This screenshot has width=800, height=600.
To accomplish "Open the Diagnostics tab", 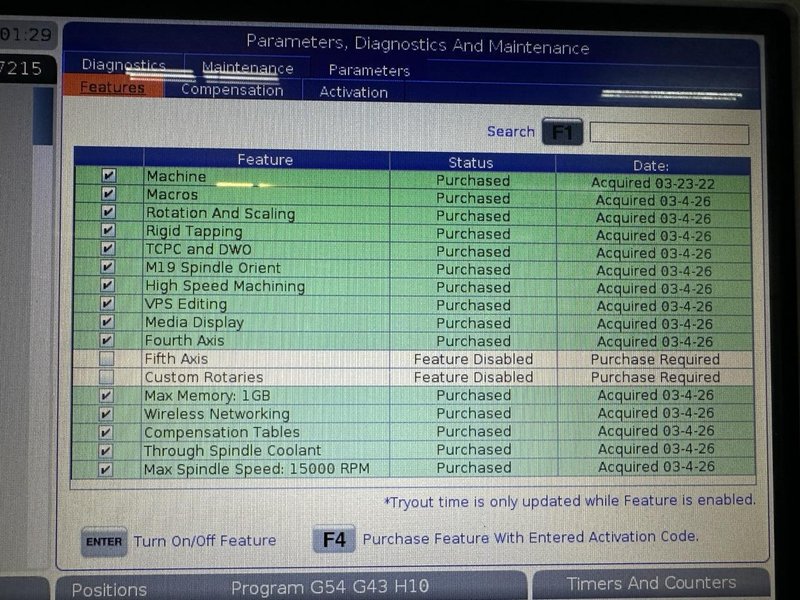I will pyautogui.click(x=123, y=65).
